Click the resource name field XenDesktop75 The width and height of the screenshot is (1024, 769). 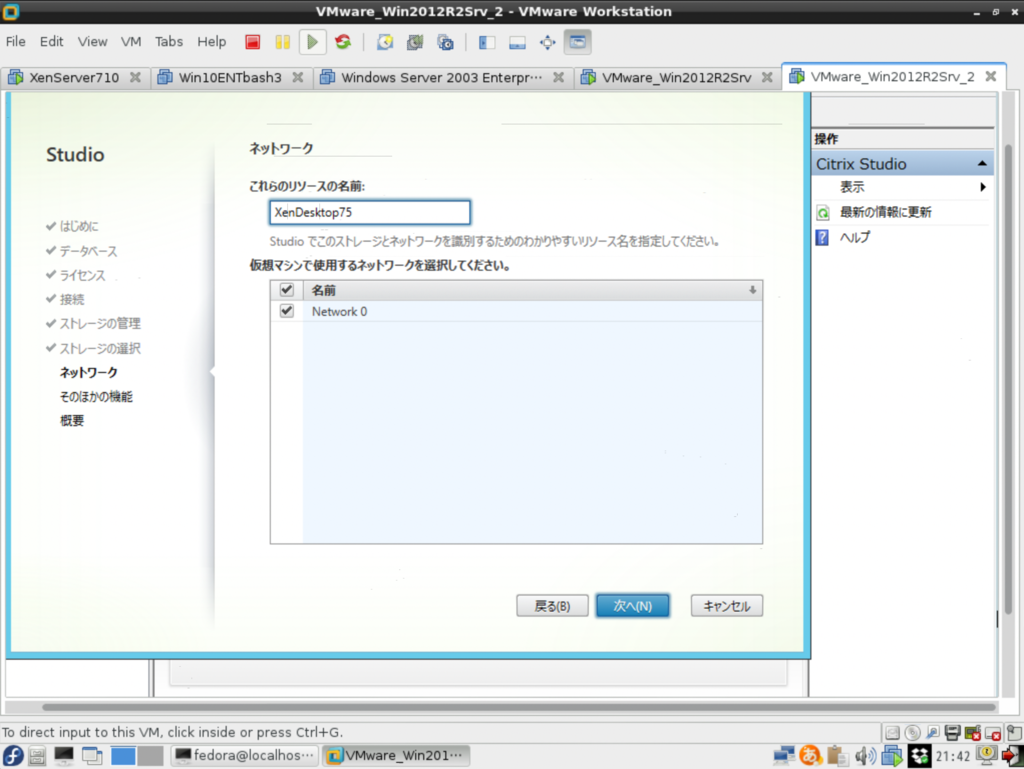click(x=370, y=212)
